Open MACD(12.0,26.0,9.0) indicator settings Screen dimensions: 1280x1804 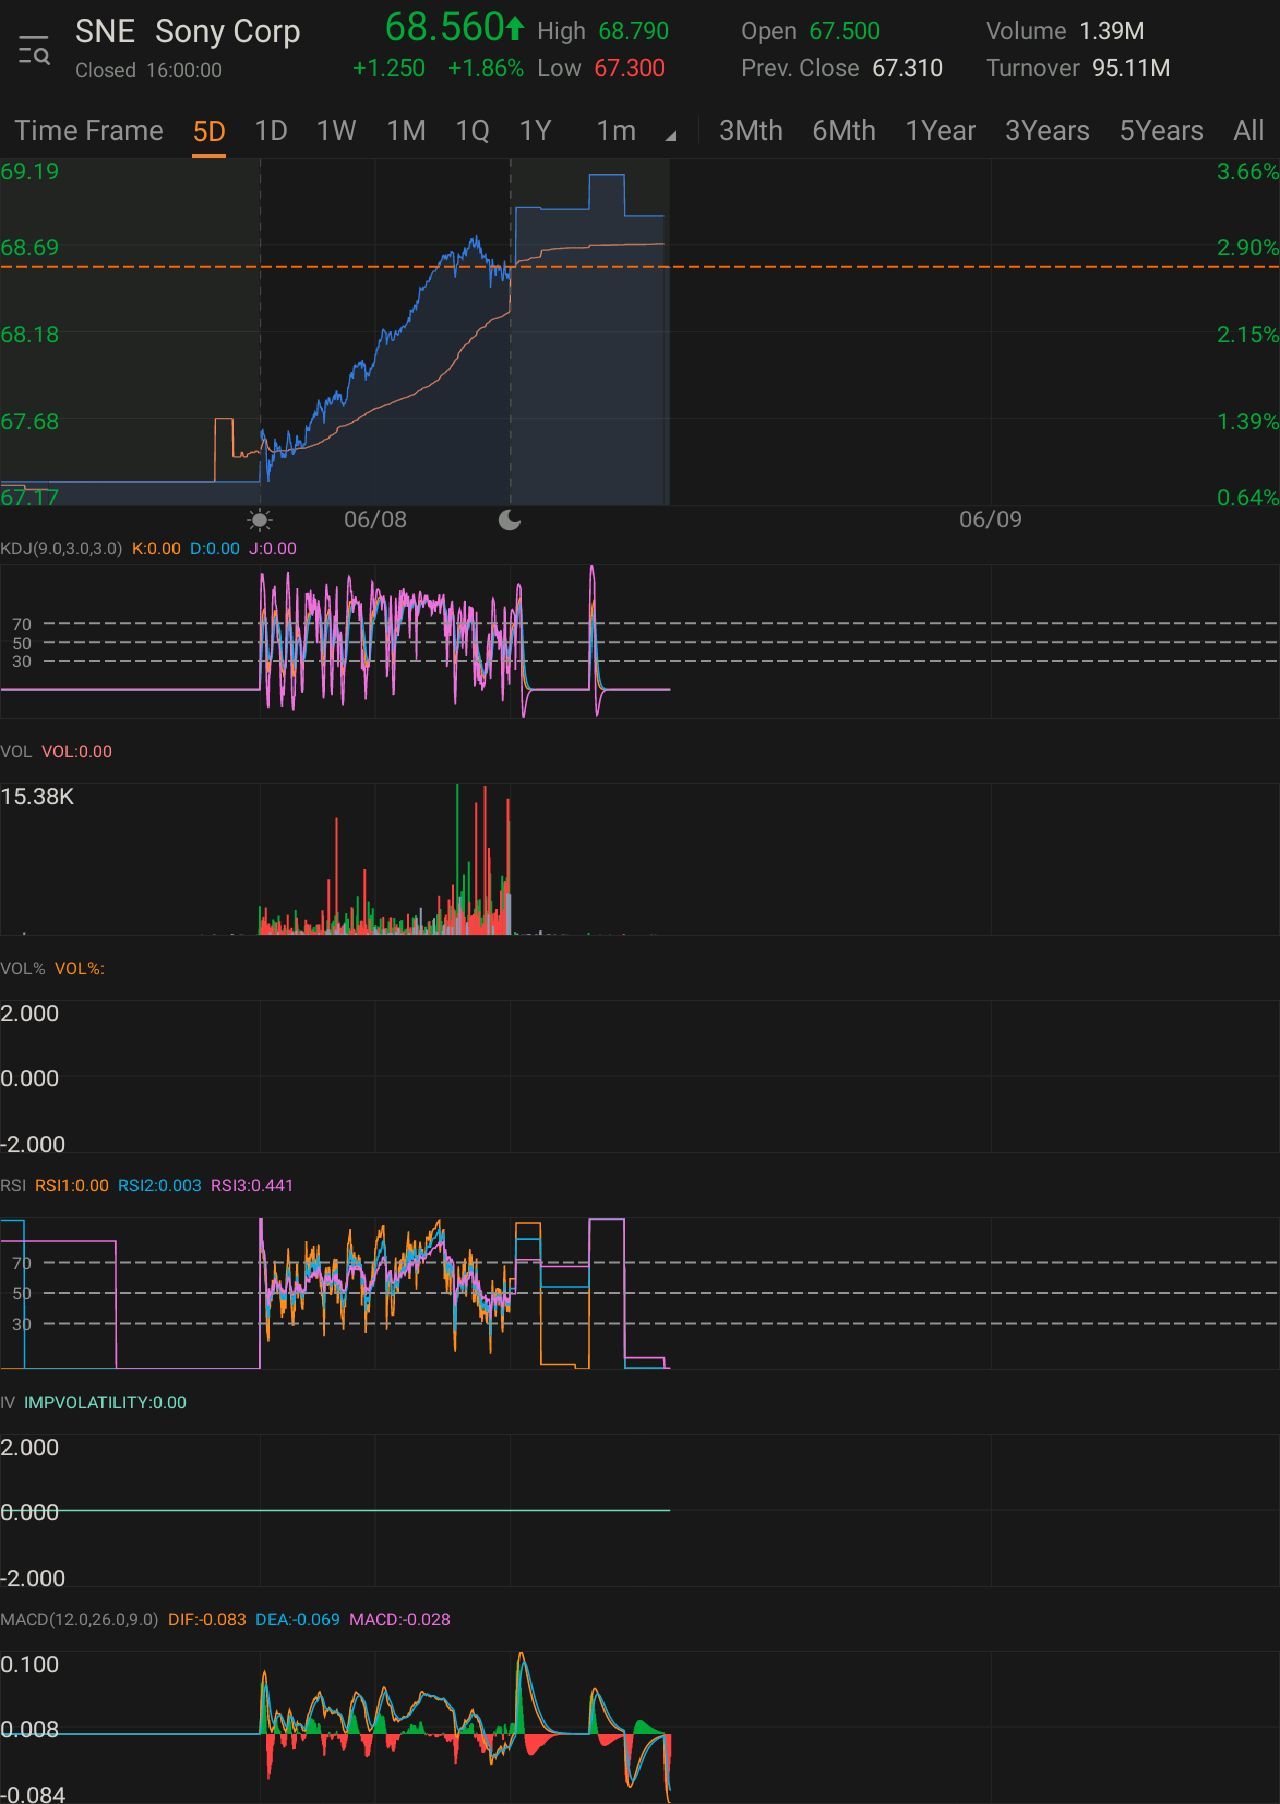tap(79, 1619)
